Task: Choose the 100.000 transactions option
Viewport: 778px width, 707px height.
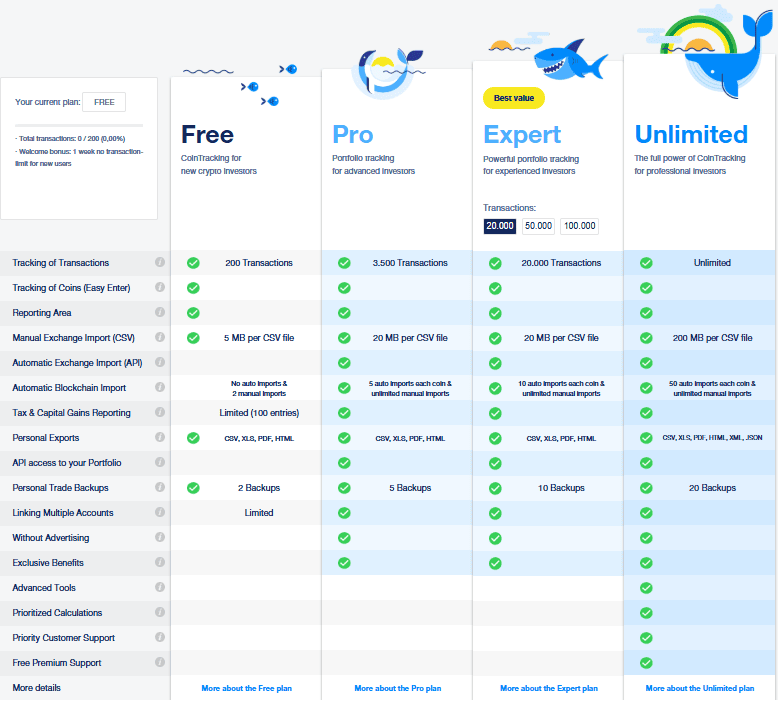Action: [x=579, y=226]
